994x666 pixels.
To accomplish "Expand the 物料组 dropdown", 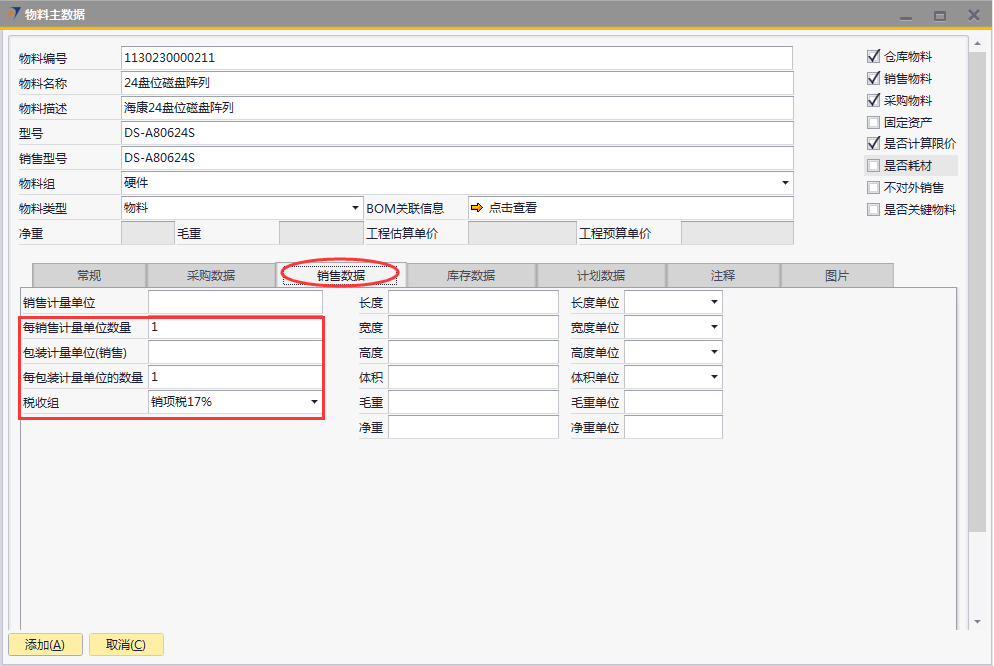I will (785, 183).
